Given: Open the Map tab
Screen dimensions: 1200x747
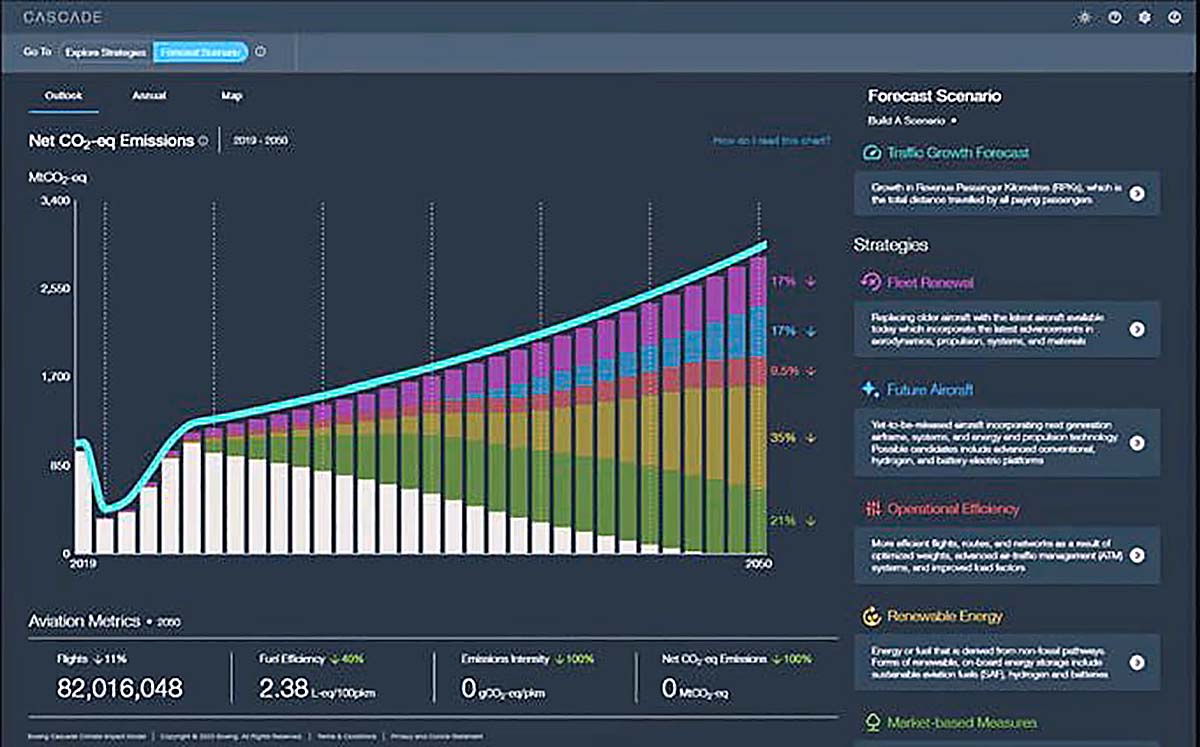Looking at the screenshot, I should pyautogui.click(x=231, y=96).
